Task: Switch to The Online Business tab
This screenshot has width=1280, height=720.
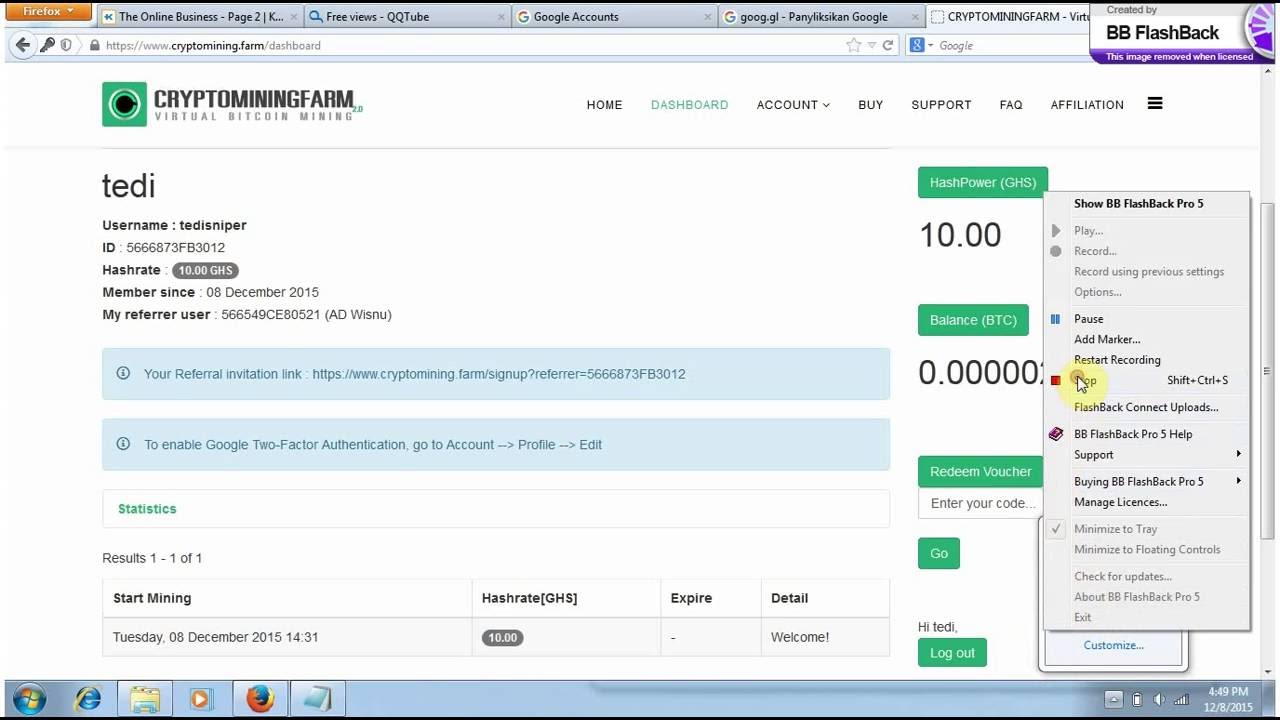Action: 199,16
